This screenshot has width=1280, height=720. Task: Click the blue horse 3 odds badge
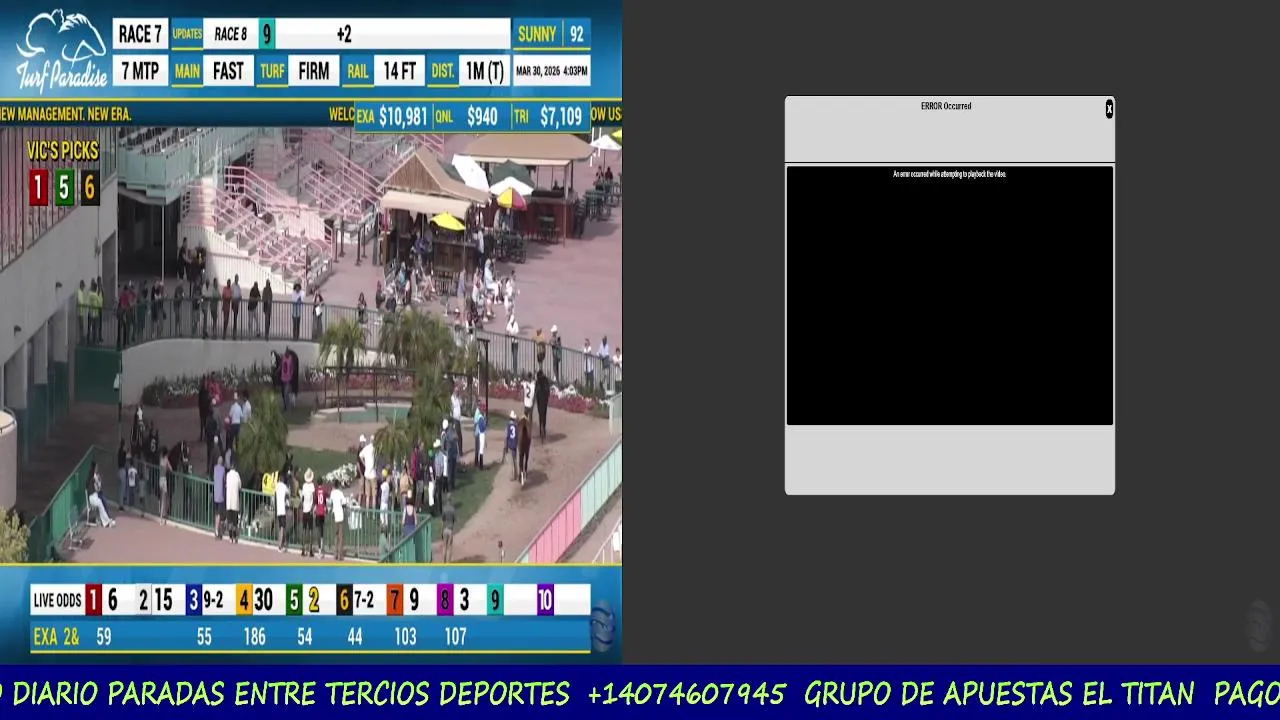(x=193, y=600)
